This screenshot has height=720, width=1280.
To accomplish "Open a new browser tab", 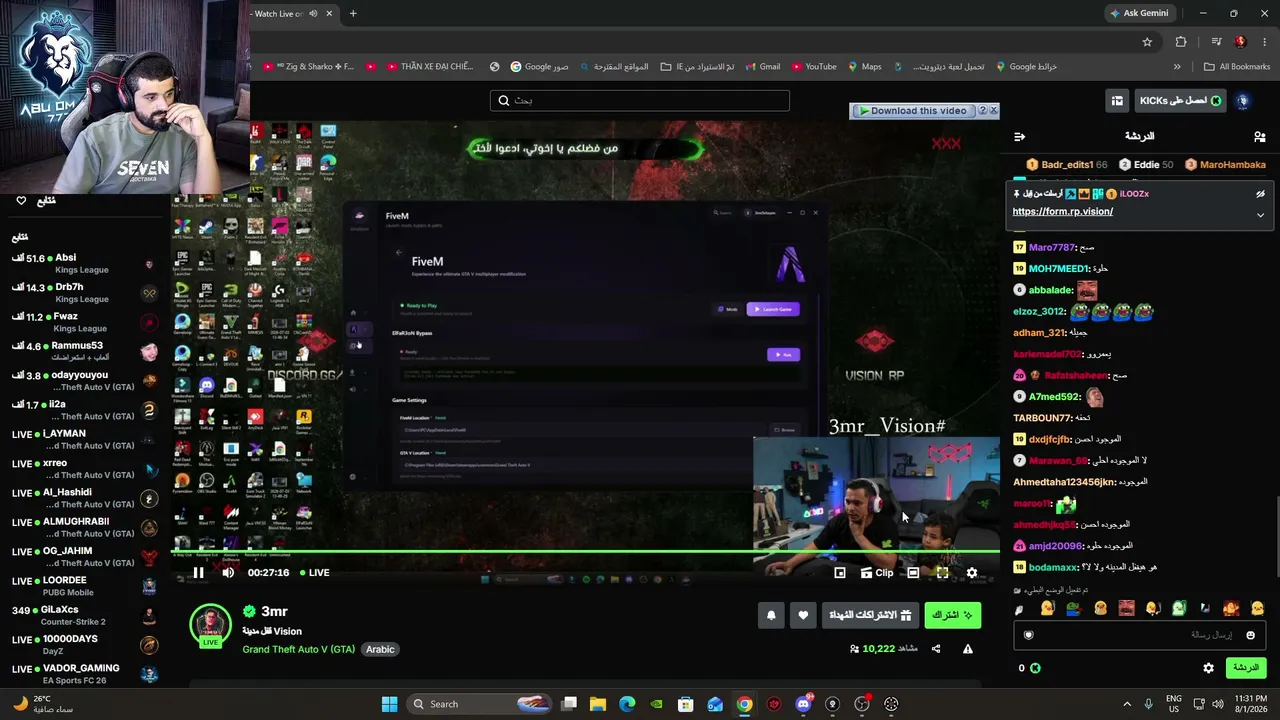I will coord(353,14).
